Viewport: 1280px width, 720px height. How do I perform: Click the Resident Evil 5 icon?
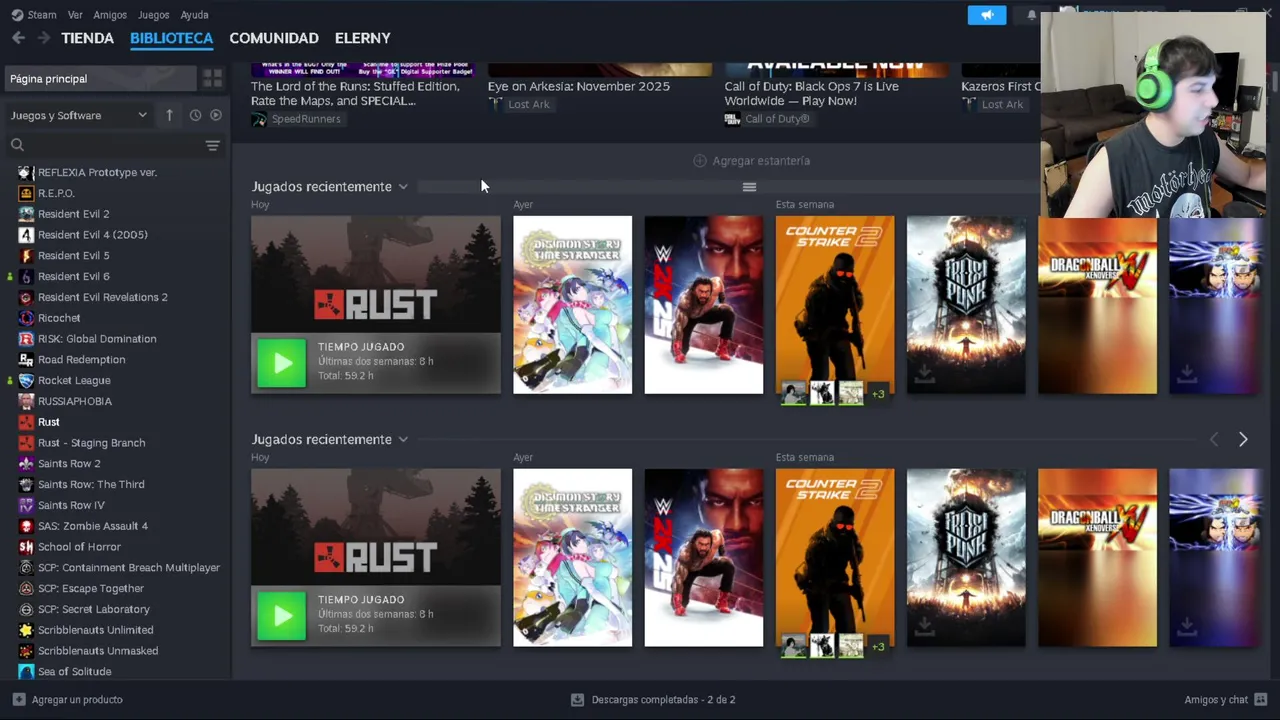tap(26, 256)
